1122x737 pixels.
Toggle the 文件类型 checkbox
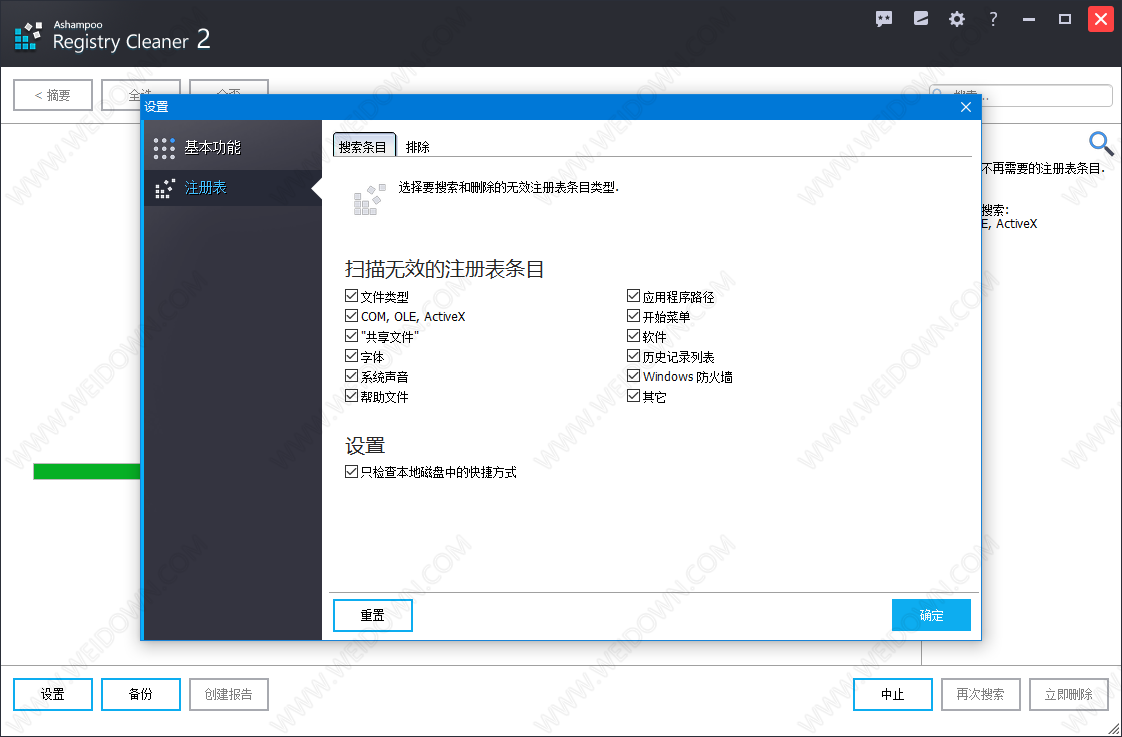[x=351, y=296]
